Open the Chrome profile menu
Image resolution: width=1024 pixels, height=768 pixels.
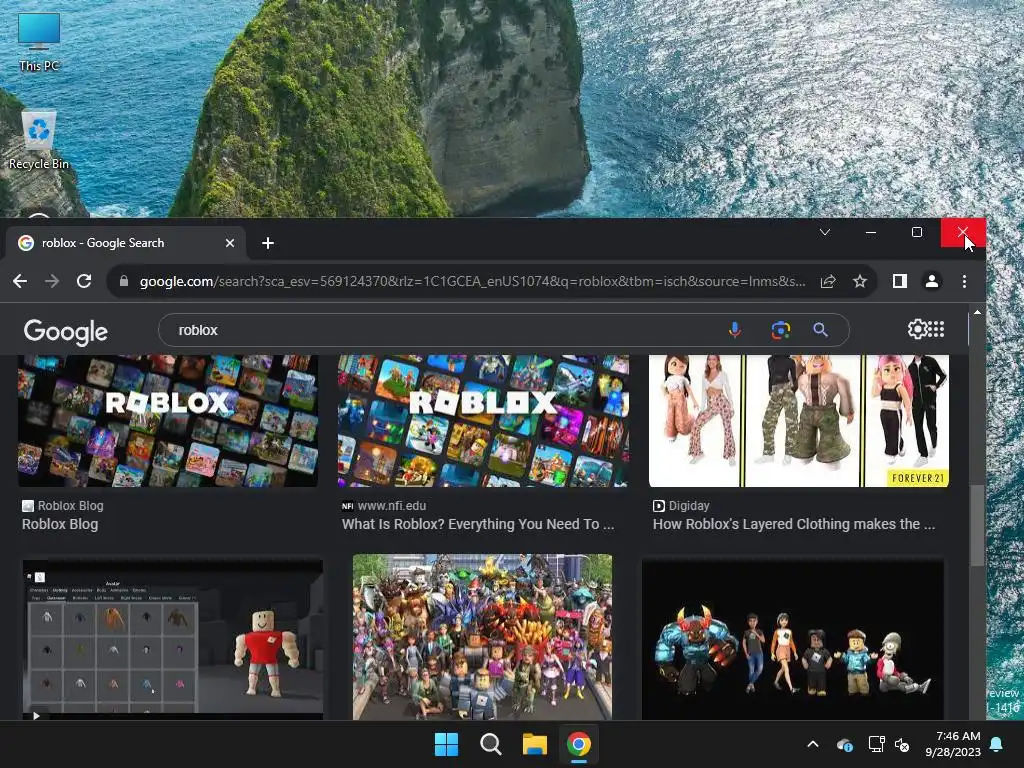(932, 281)
